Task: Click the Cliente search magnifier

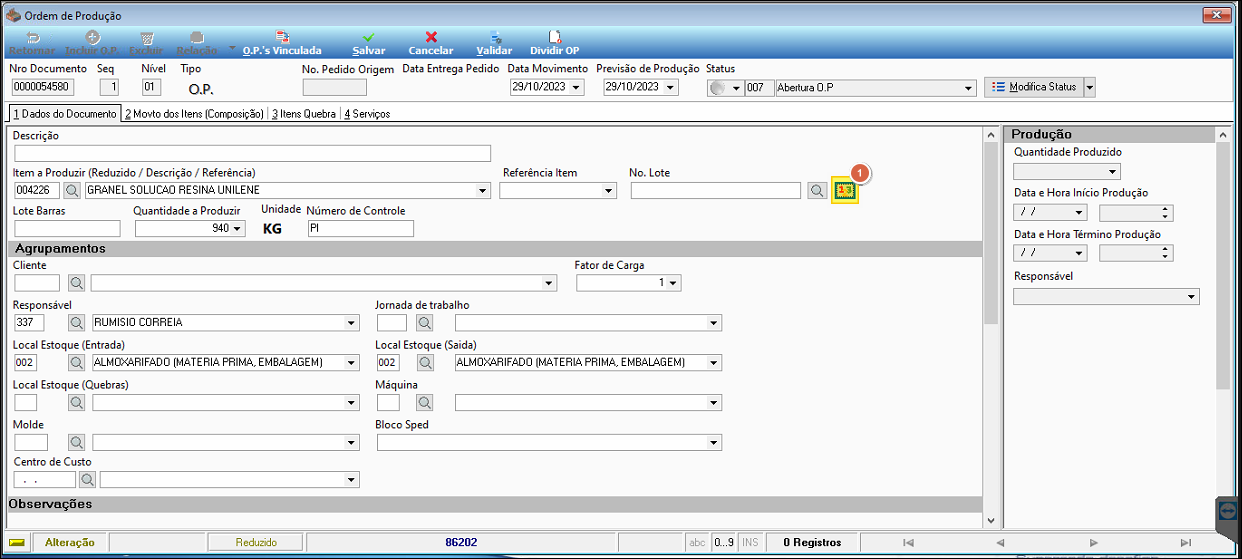Action: point(77,283)
